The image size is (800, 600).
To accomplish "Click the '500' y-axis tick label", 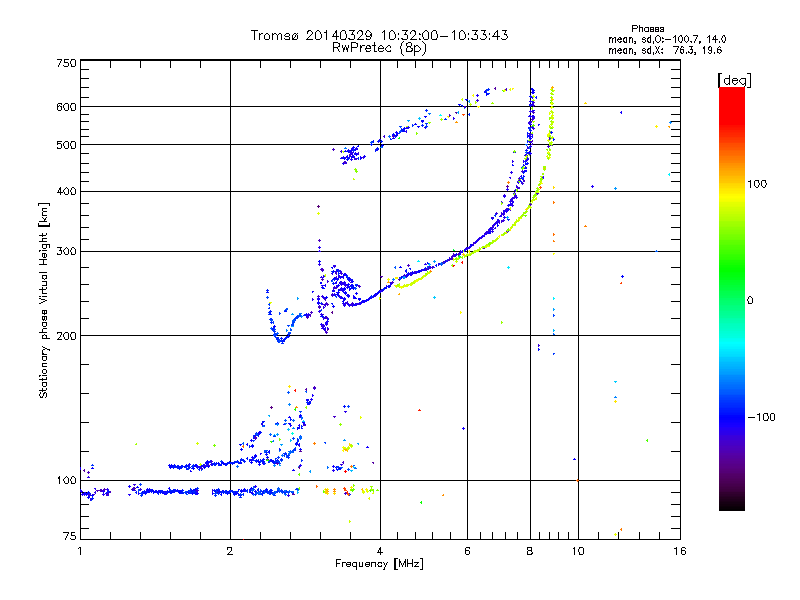I will [66, 145].
